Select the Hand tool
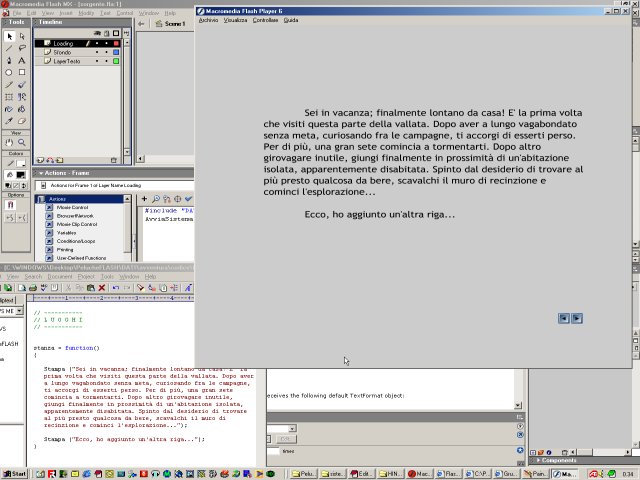The width and height of the screenshot is (640, 480). pos(9,142)
